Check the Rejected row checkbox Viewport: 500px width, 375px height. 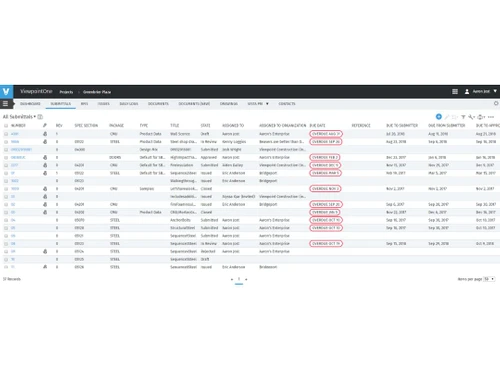[x=6, y=251]
